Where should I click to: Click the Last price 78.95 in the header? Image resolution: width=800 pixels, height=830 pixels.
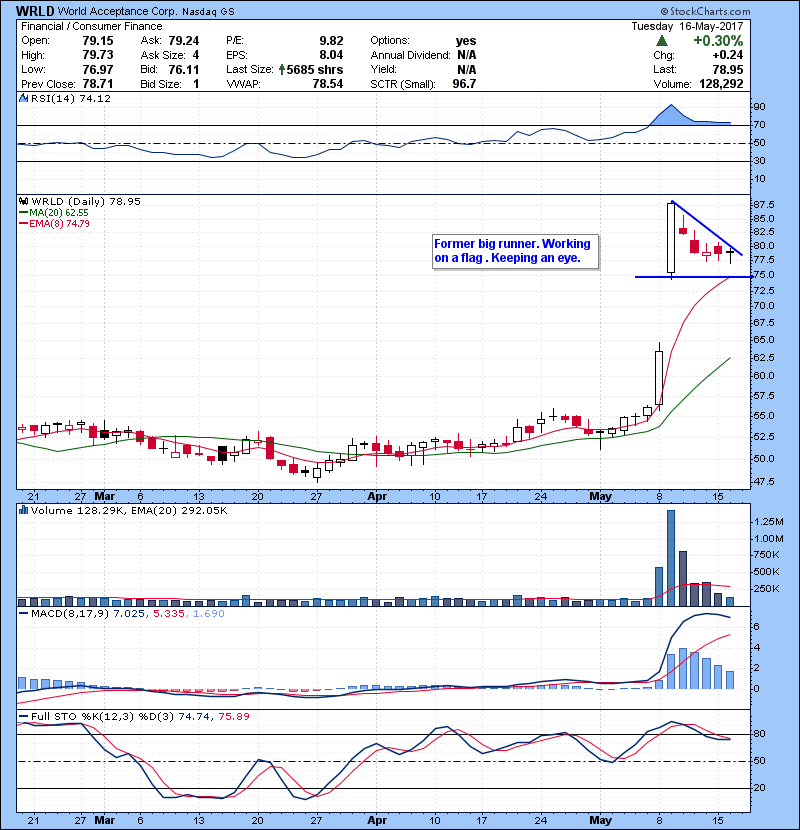pos(728,69)
